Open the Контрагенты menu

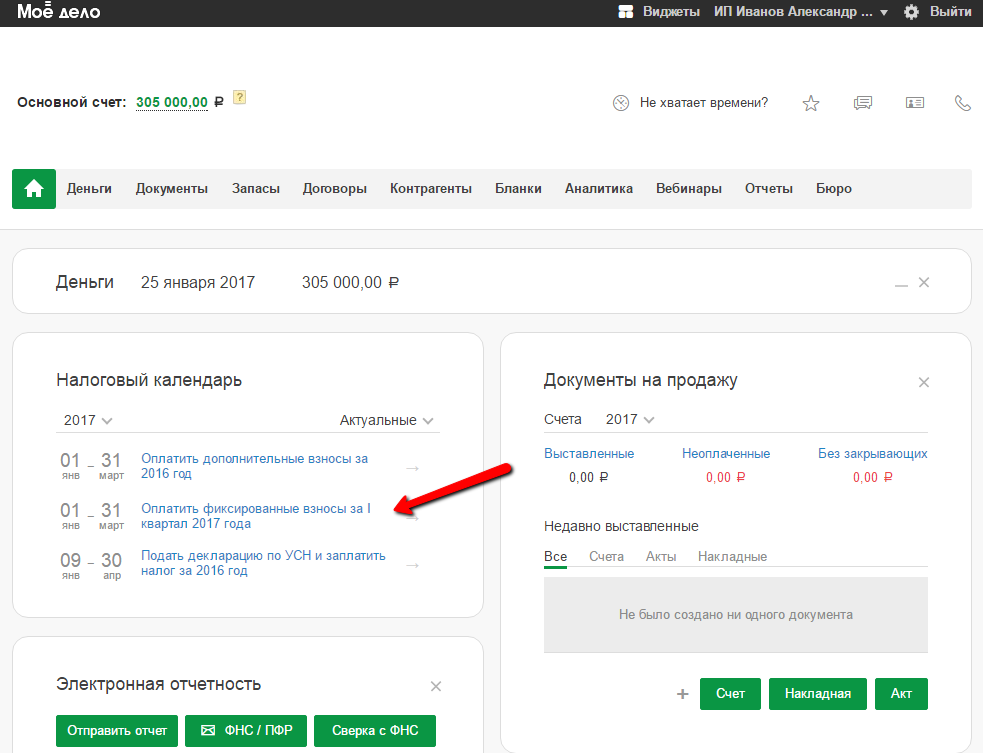[x=431, y=189]
